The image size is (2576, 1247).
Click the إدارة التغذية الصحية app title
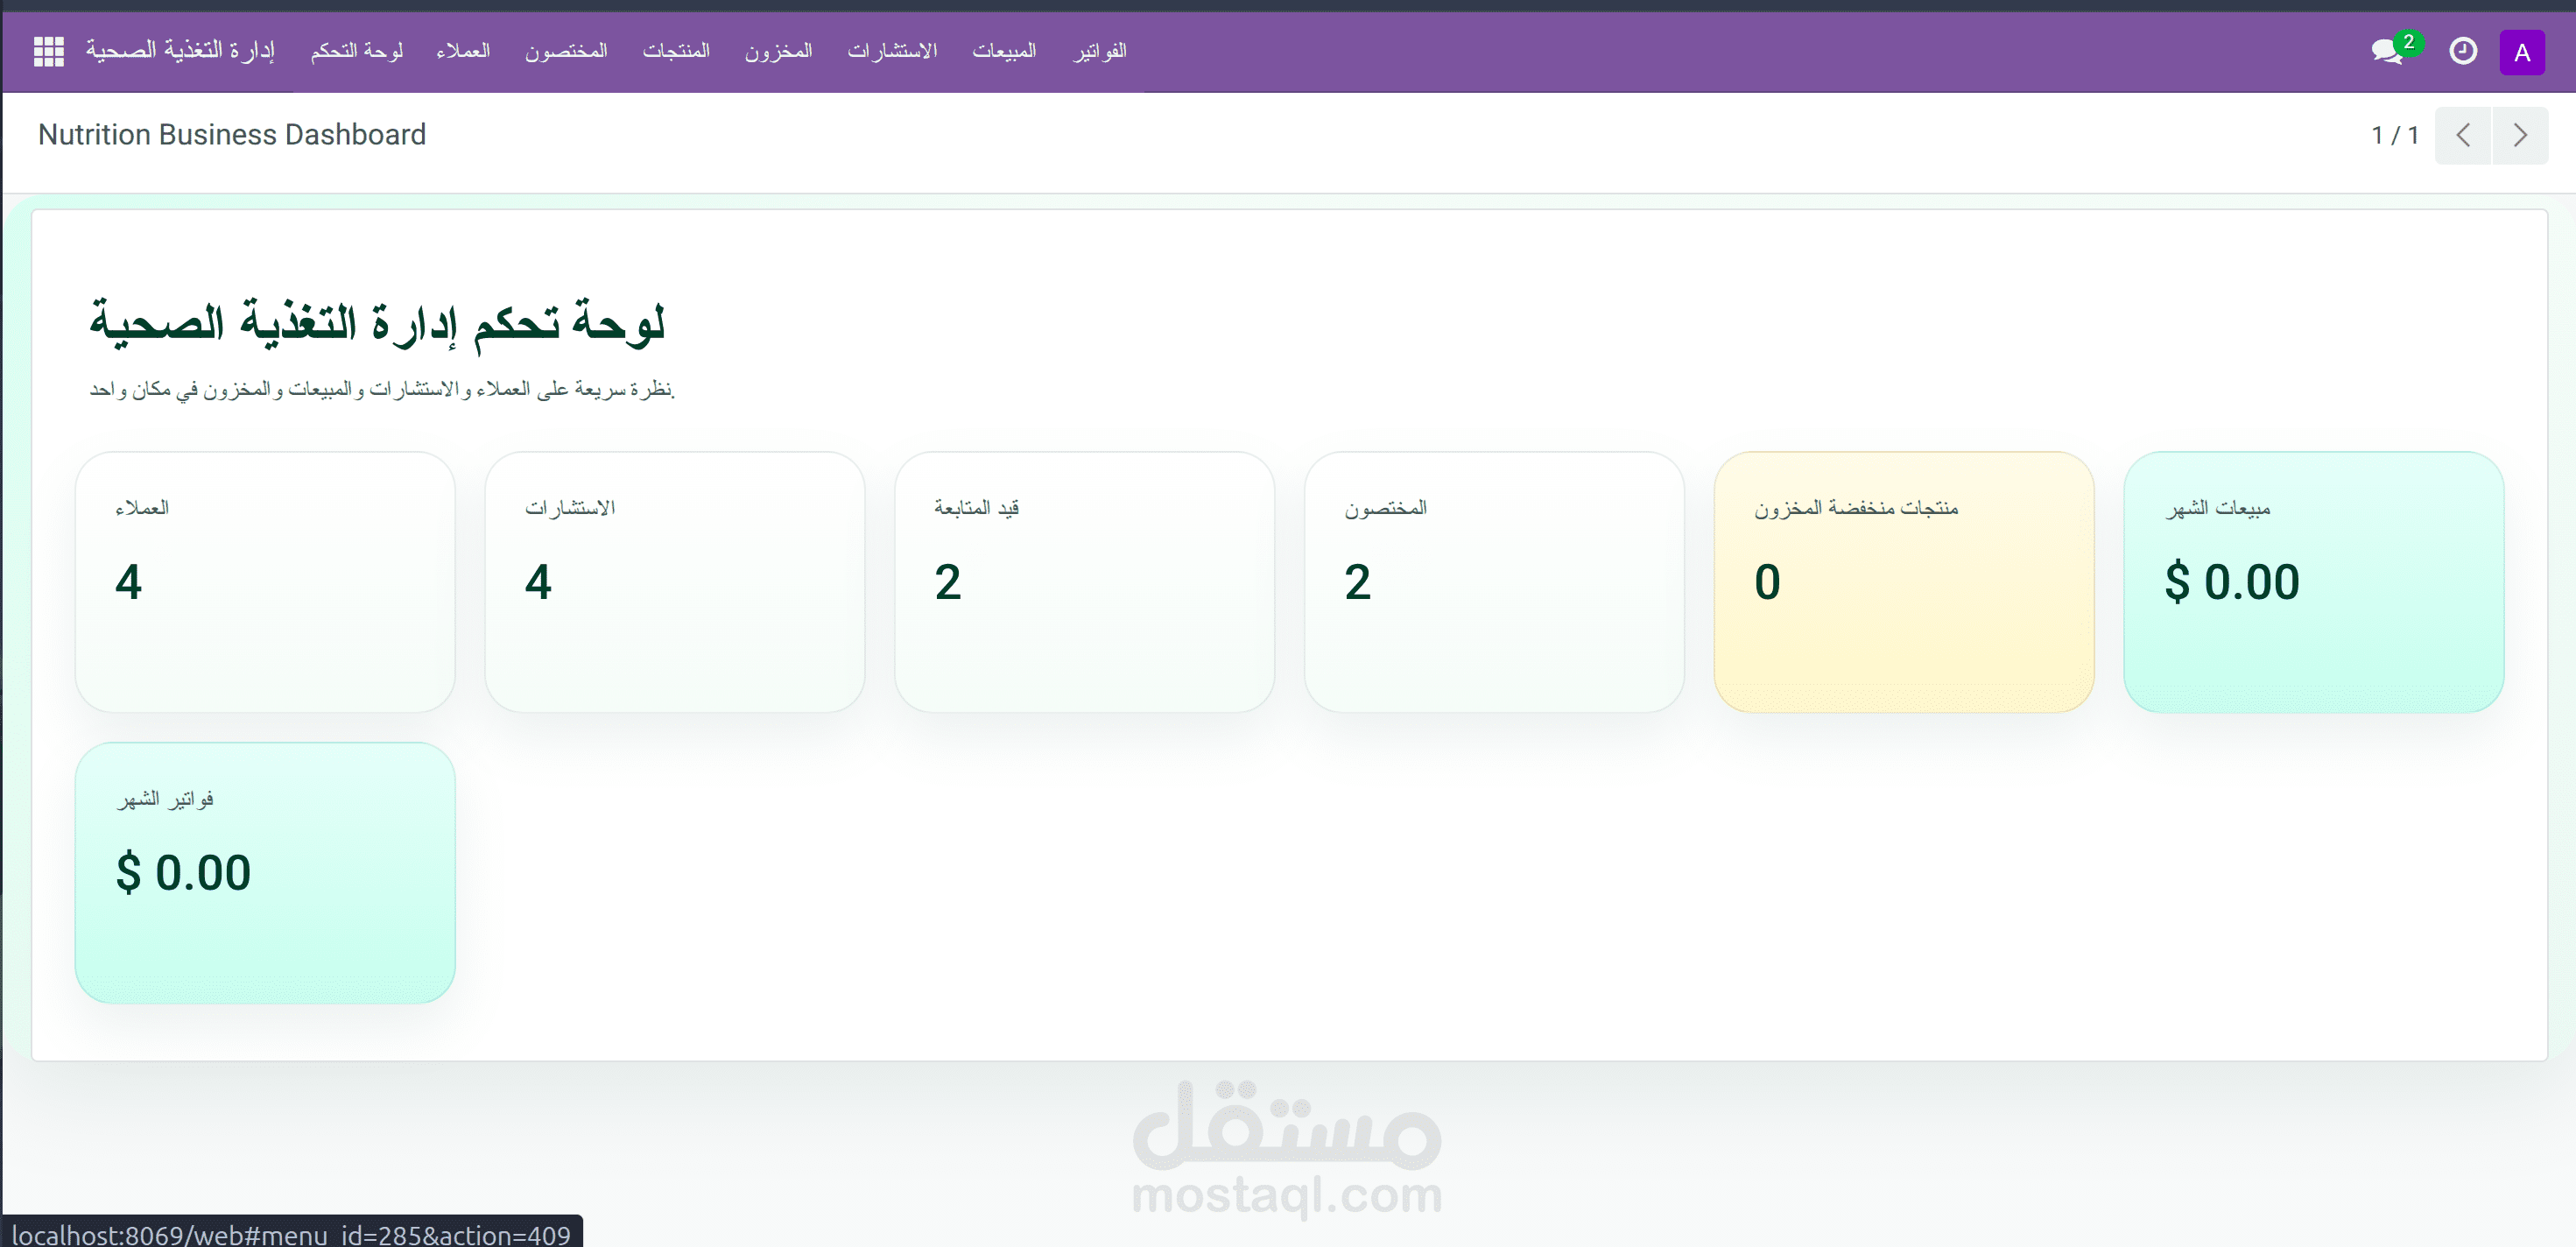(x=180, y=51)
